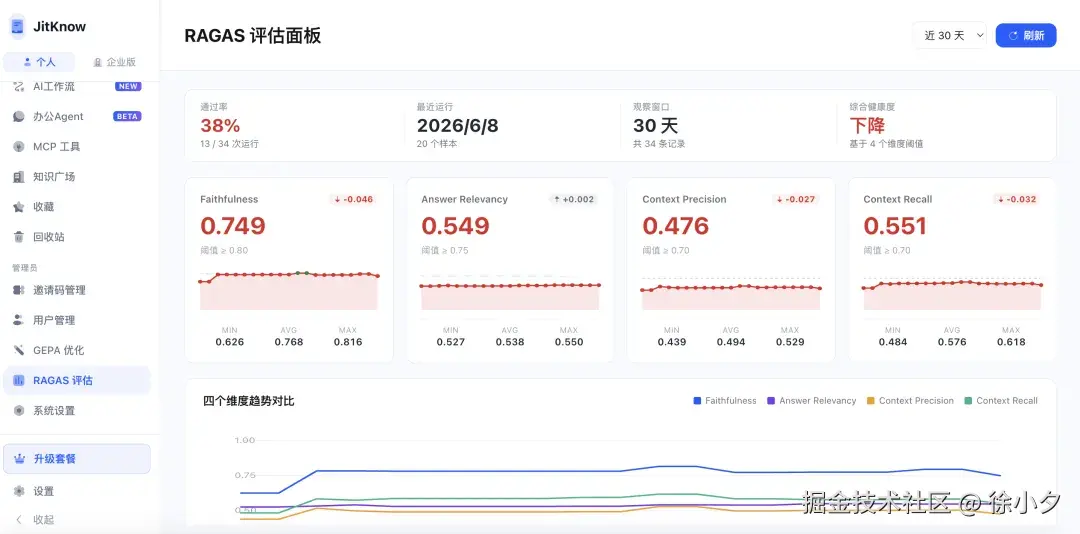Open 用户管理 admin page
Image resolution: width=1080 pixels, height=534 pixels.
tap(77, 320)
